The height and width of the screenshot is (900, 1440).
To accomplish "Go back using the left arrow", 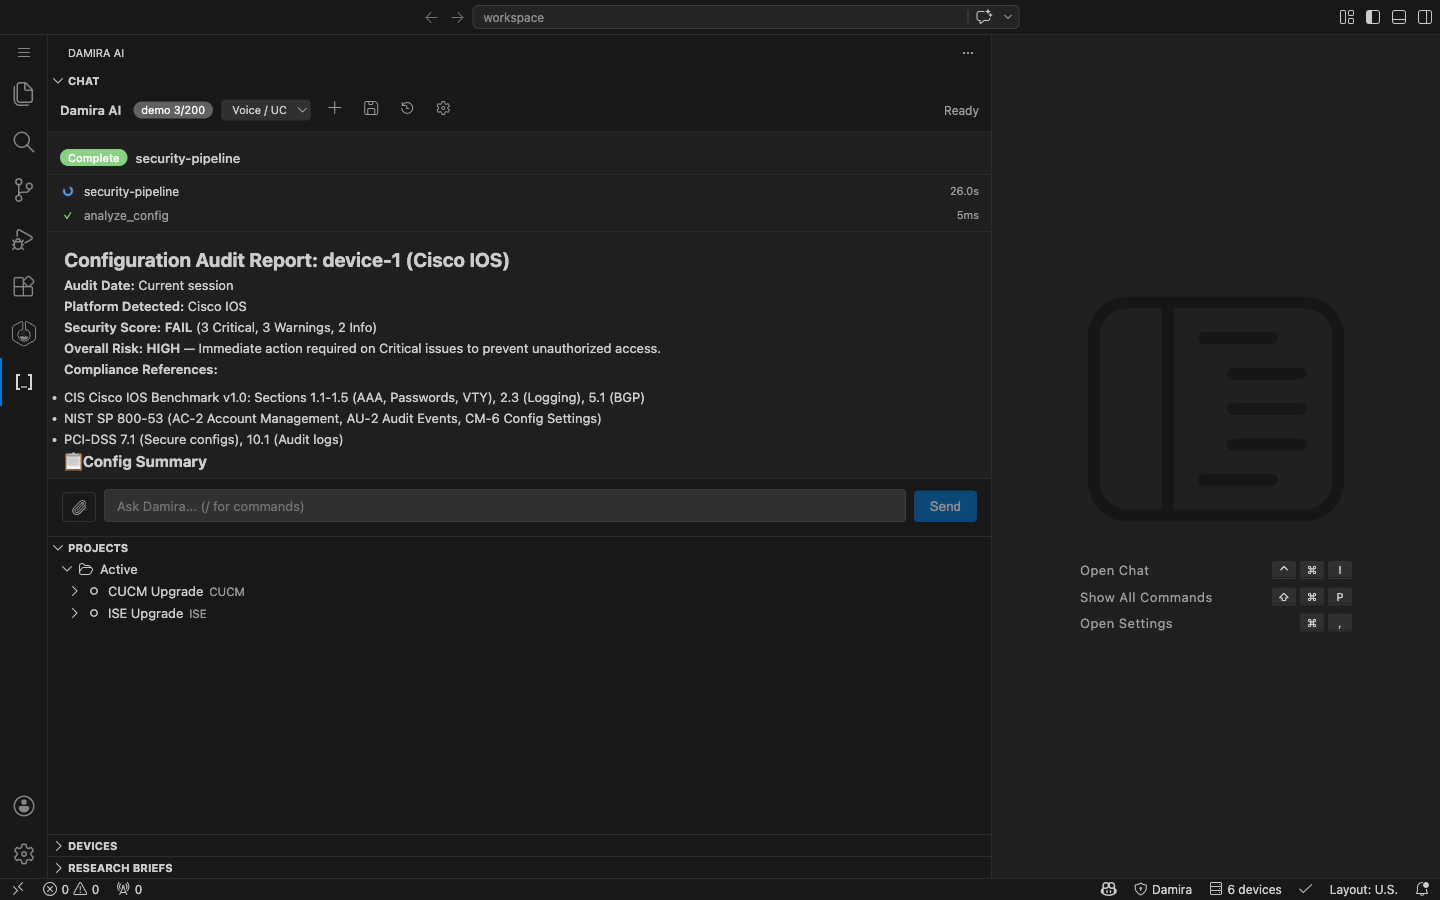I will click(431, 17).
